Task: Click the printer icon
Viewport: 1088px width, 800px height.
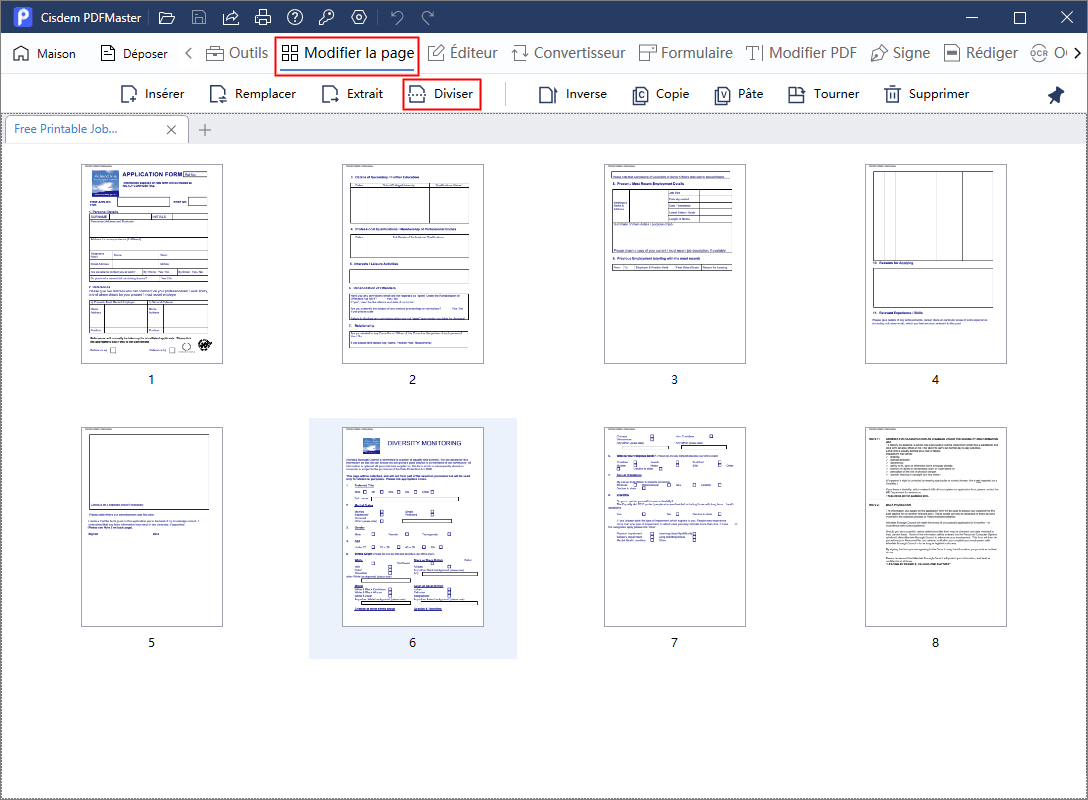Action: click(x=262, y=17)
